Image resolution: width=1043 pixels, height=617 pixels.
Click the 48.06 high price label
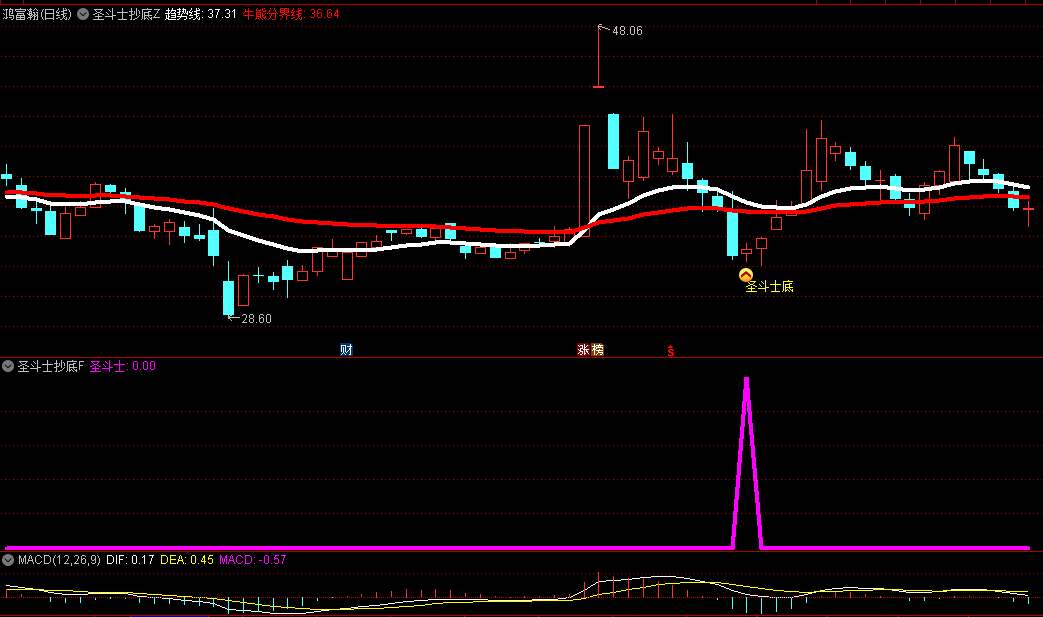pos(627,31)
